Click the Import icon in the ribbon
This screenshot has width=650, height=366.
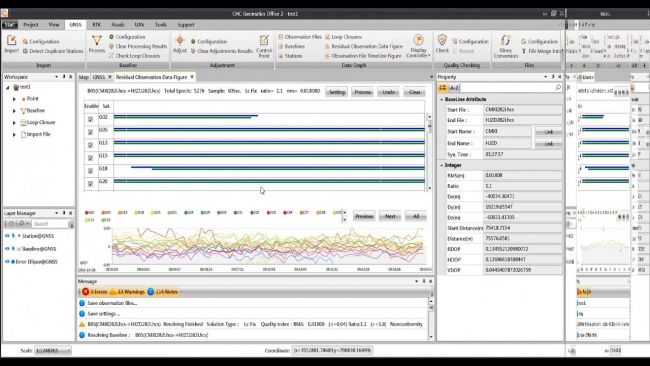point(11,41)
